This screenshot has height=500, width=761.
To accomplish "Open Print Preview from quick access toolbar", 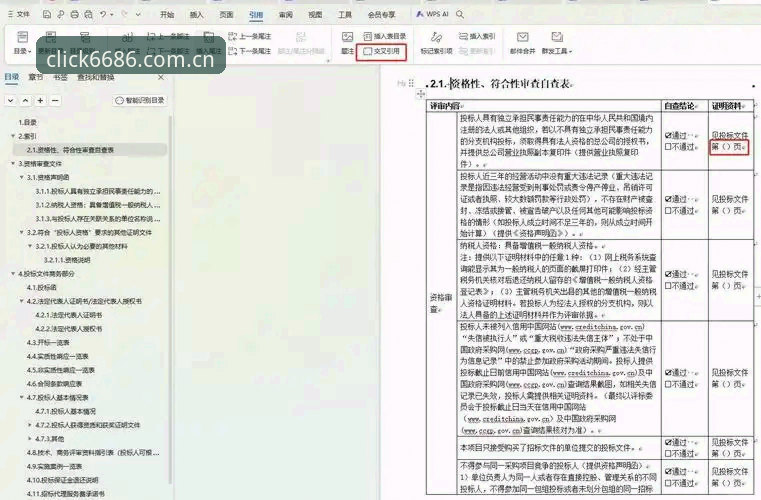I will pos(88,15).
